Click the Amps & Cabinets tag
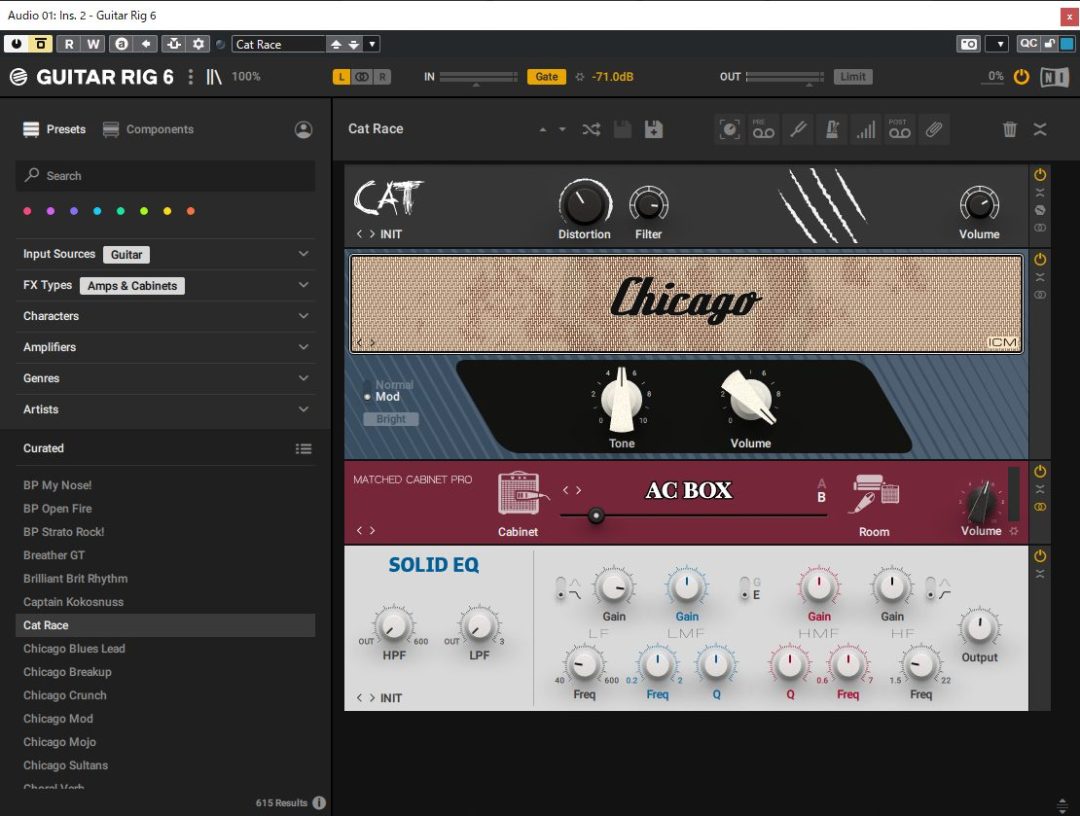 coord(132,286)
